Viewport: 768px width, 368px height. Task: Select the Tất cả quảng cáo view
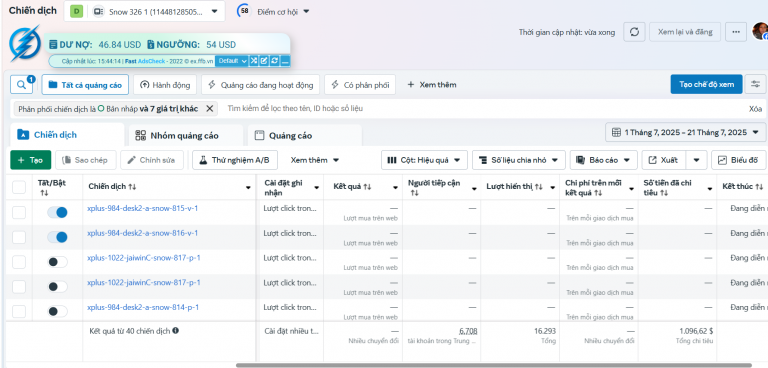[x=85, y=85]
